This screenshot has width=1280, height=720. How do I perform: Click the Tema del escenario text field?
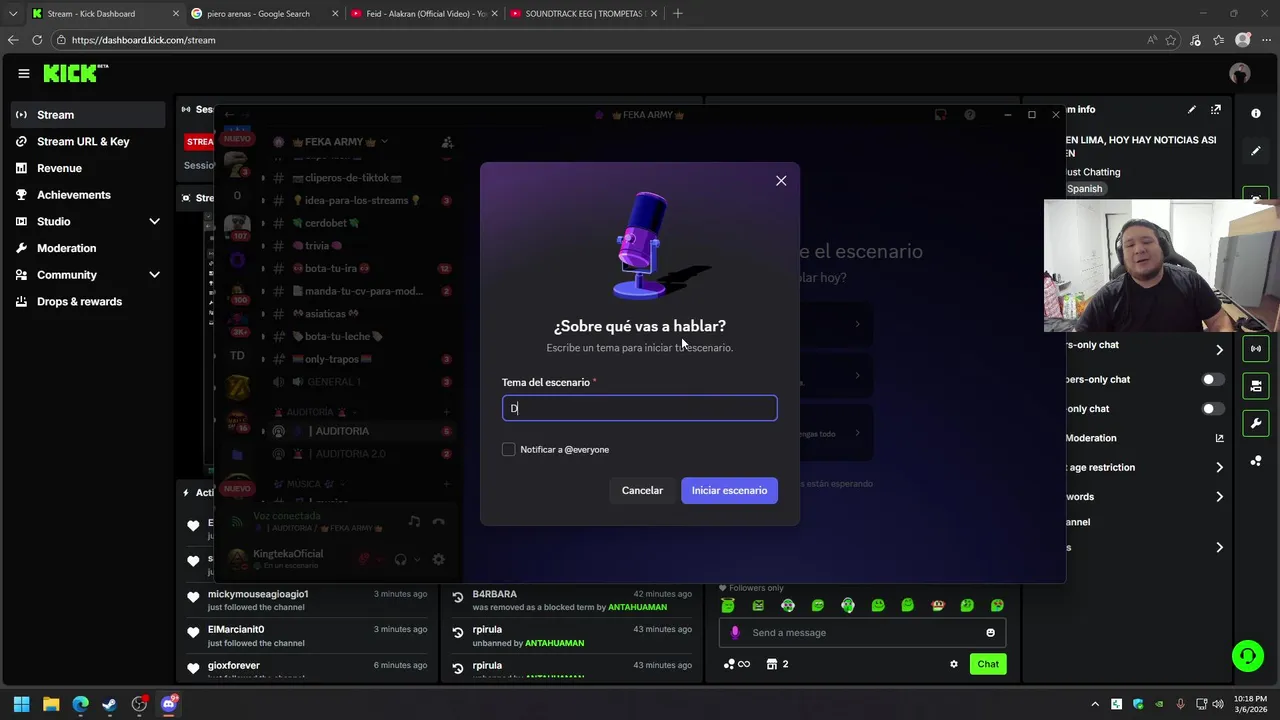[x=639, y=408]
